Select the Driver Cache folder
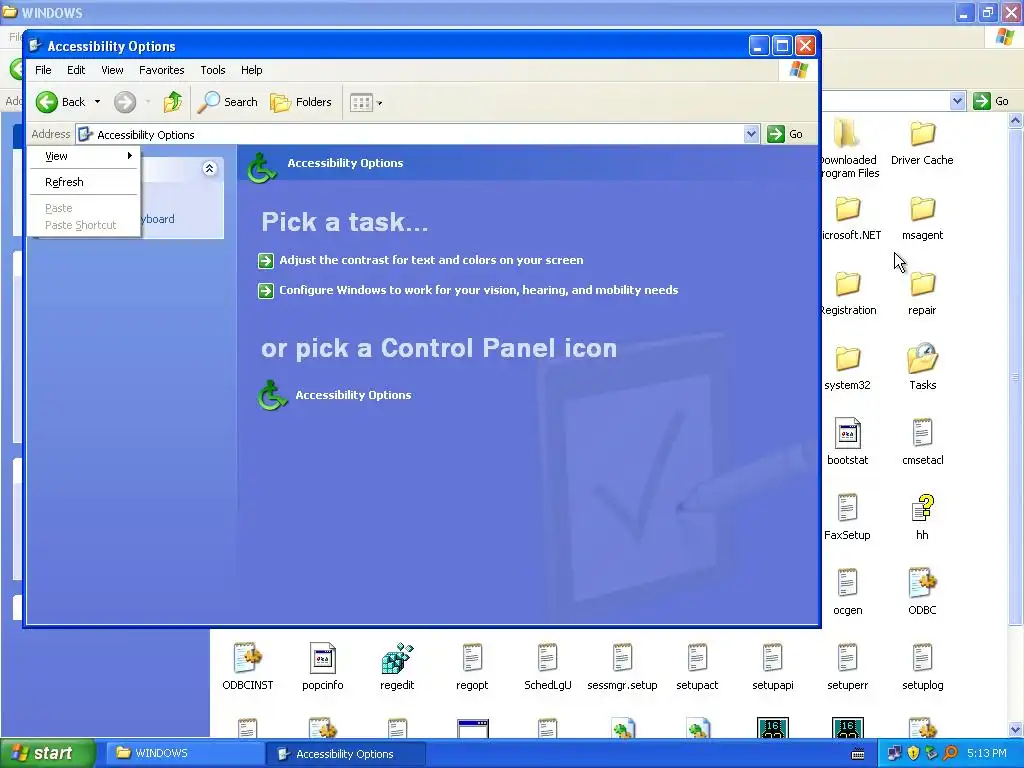The width and height of the screenshot is (1024, 768). coord(922,144)
